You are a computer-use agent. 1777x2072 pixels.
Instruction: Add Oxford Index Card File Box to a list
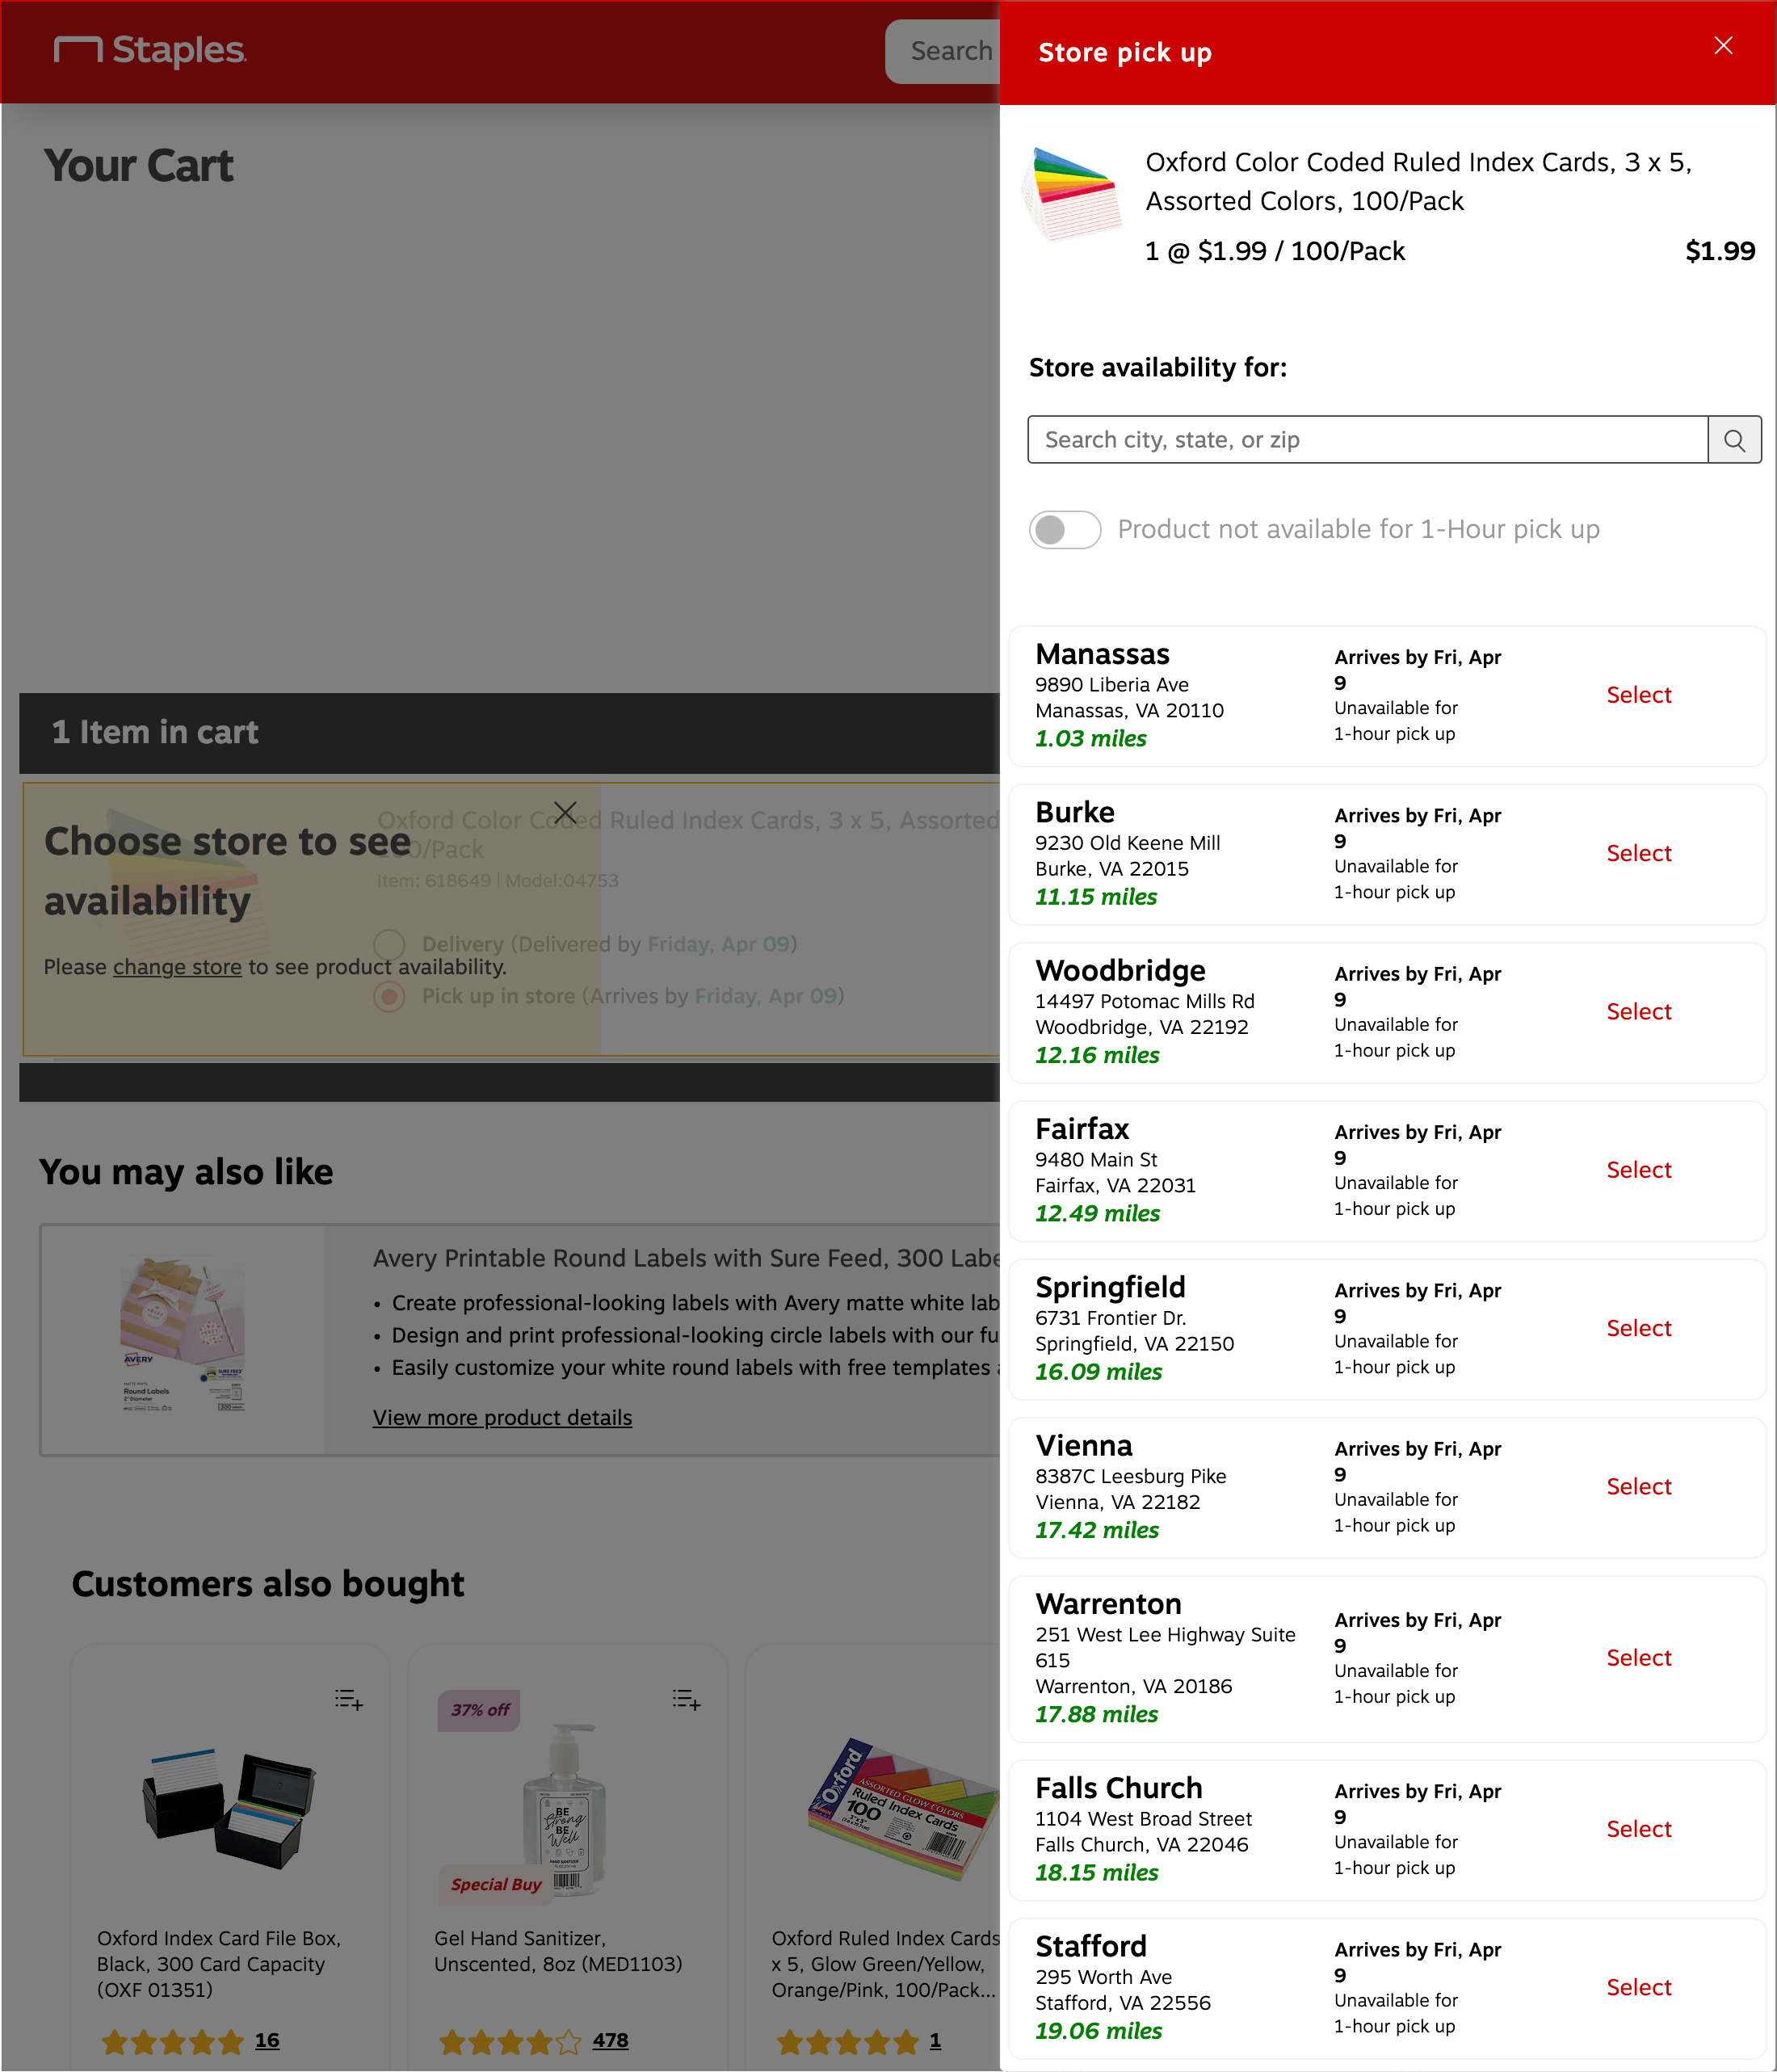(349, 1700)
